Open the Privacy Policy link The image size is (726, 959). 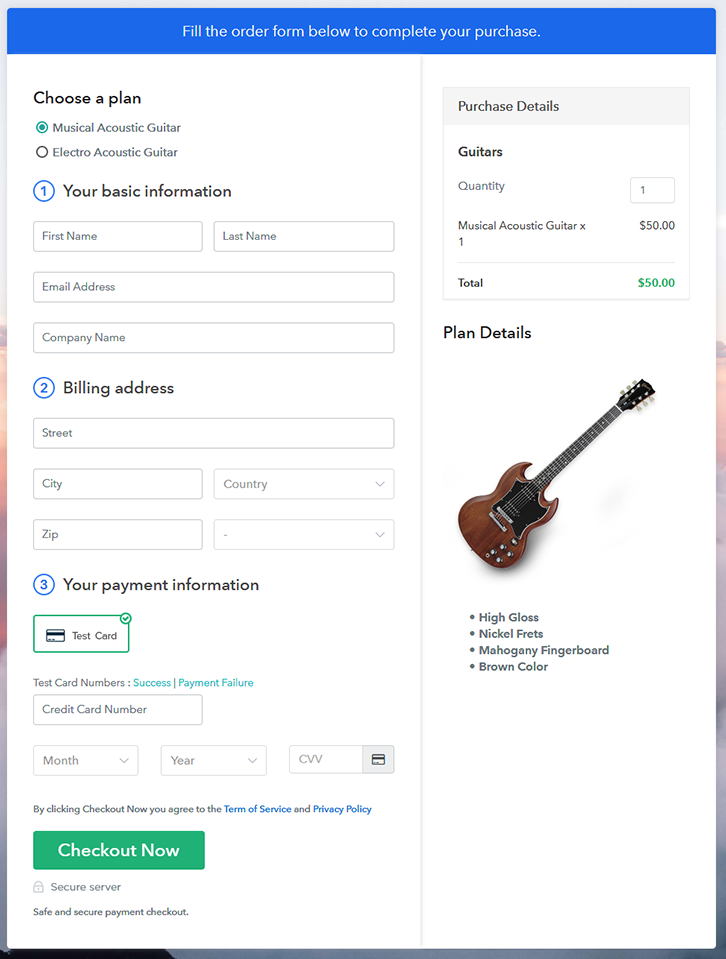coord(342,809)
